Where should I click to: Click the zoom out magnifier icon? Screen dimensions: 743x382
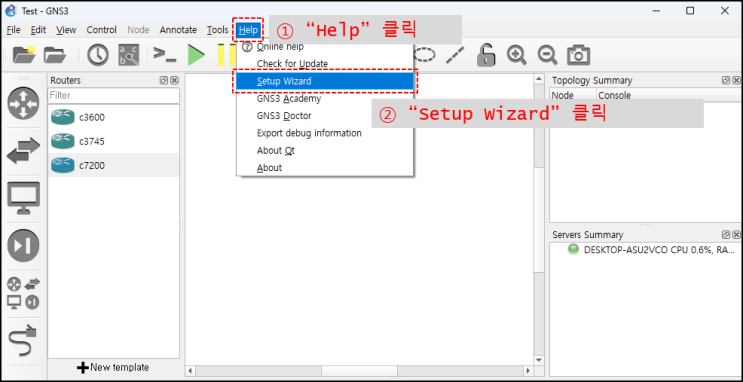[547, 55]
